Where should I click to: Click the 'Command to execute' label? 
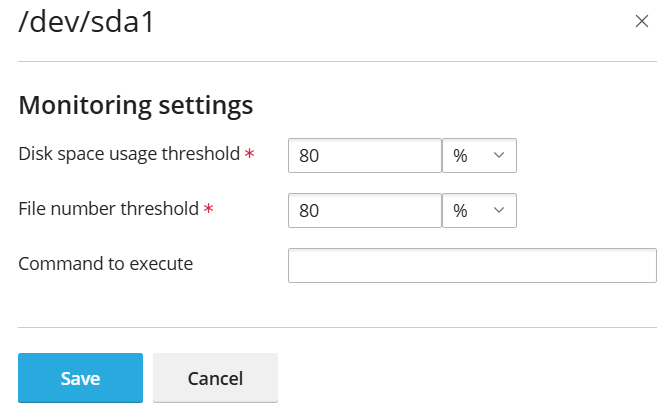click(x=105, y=264)
